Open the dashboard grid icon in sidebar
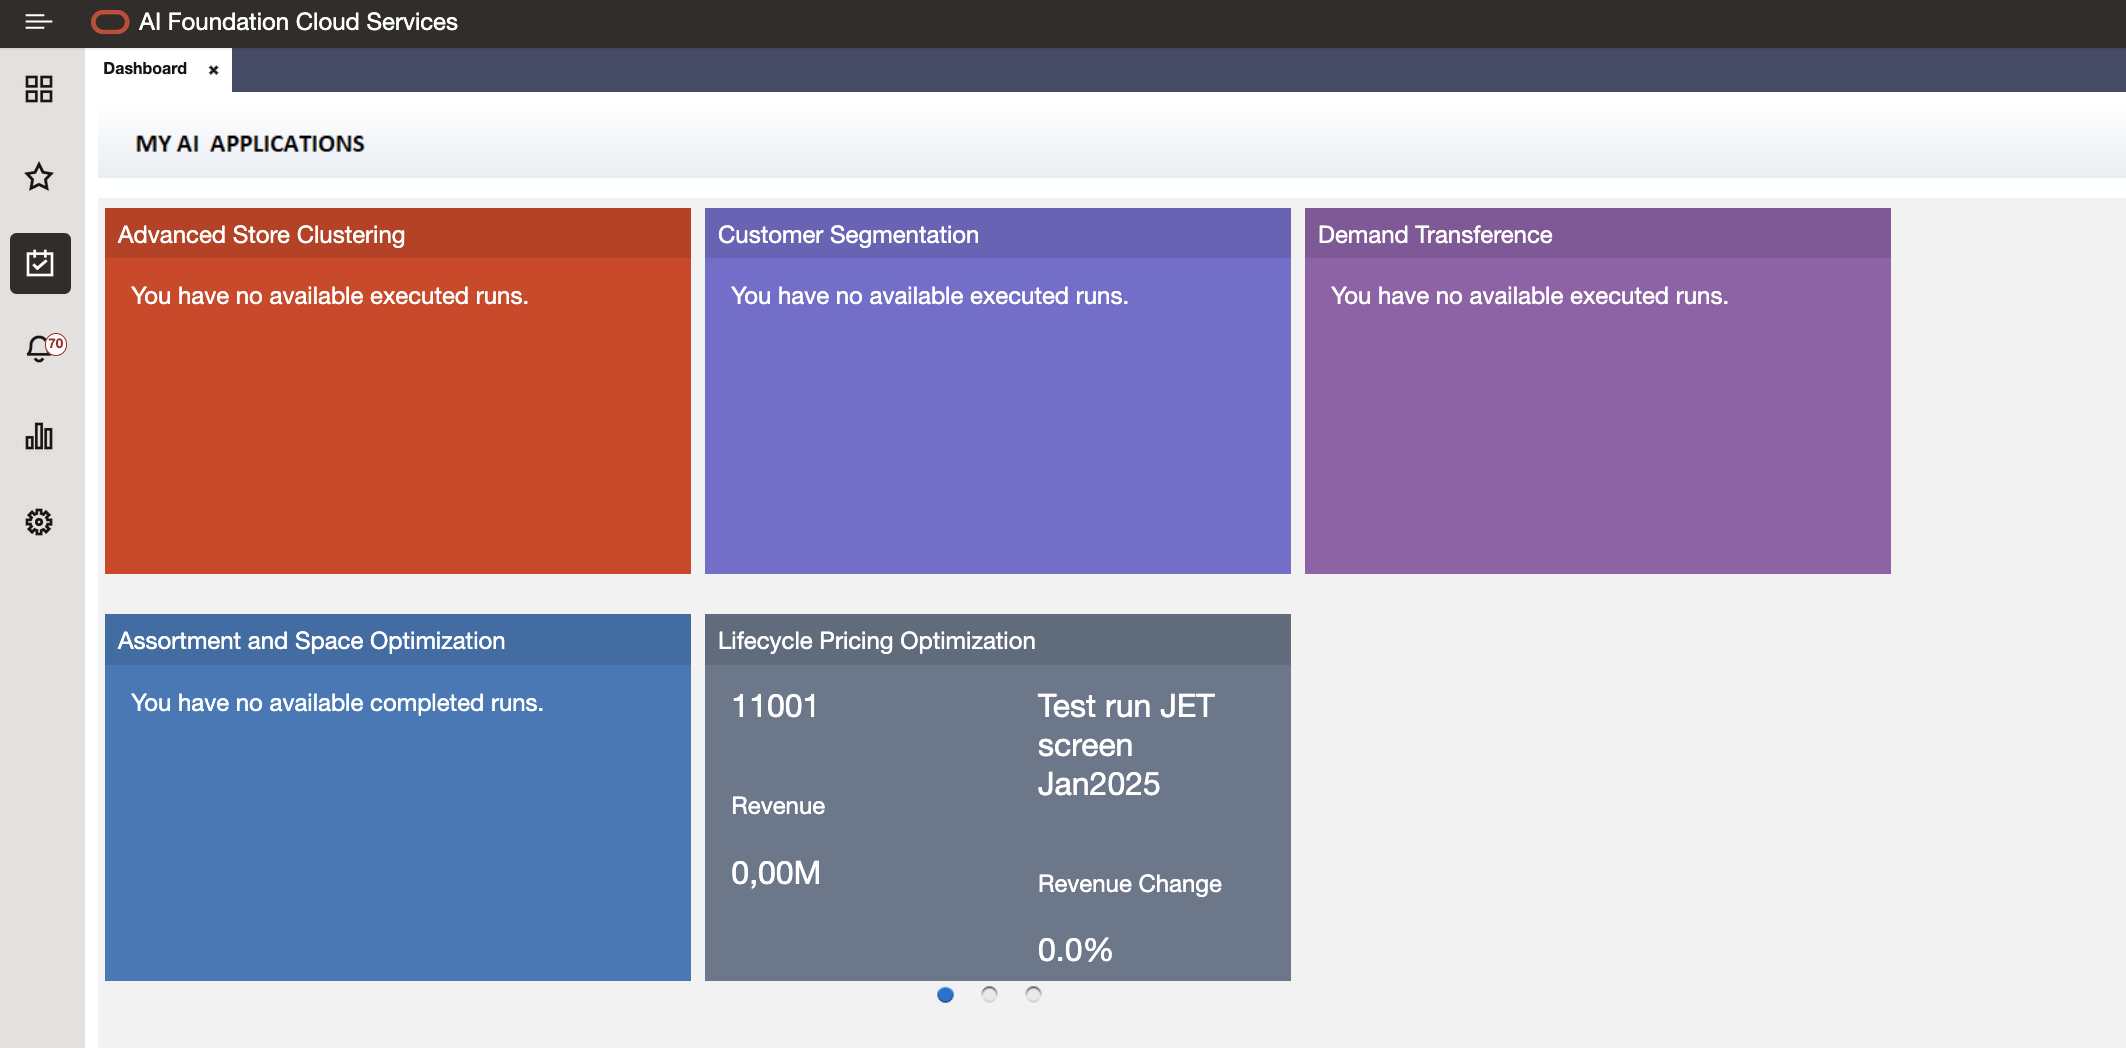Image resolution: width=2126 pixels, height=1048 pixels. pyautogui.click(x=39, y=89)
